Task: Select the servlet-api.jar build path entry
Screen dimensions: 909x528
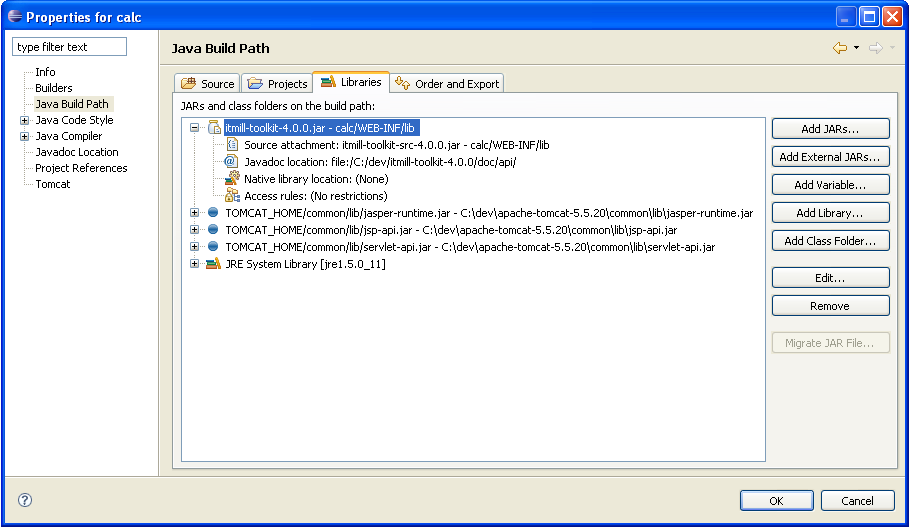Action: coord(470,247)
